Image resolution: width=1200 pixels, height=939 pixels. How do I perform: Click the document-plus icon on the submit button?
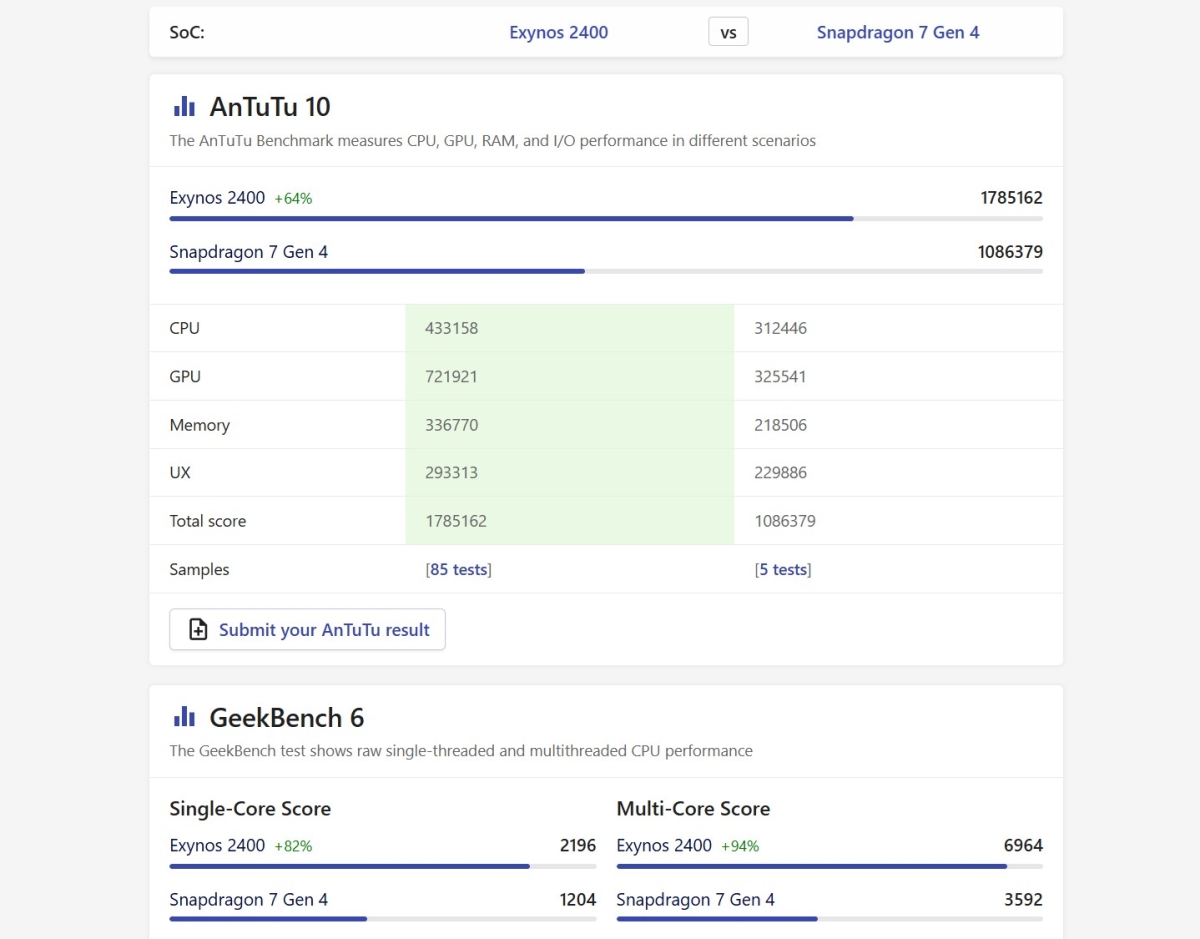[x=198, y=630]
